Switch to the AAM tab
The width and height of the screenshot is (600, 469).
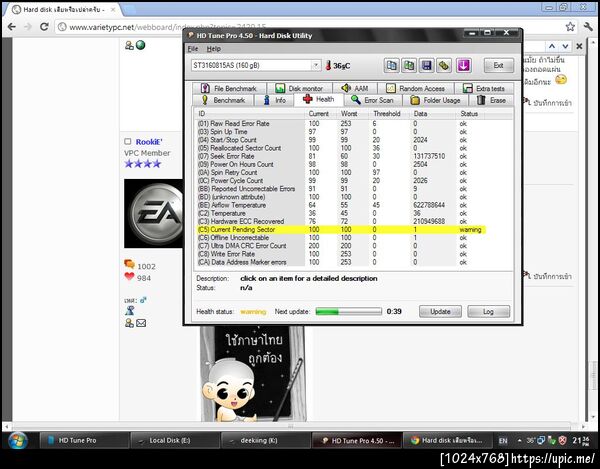(355, 88)
